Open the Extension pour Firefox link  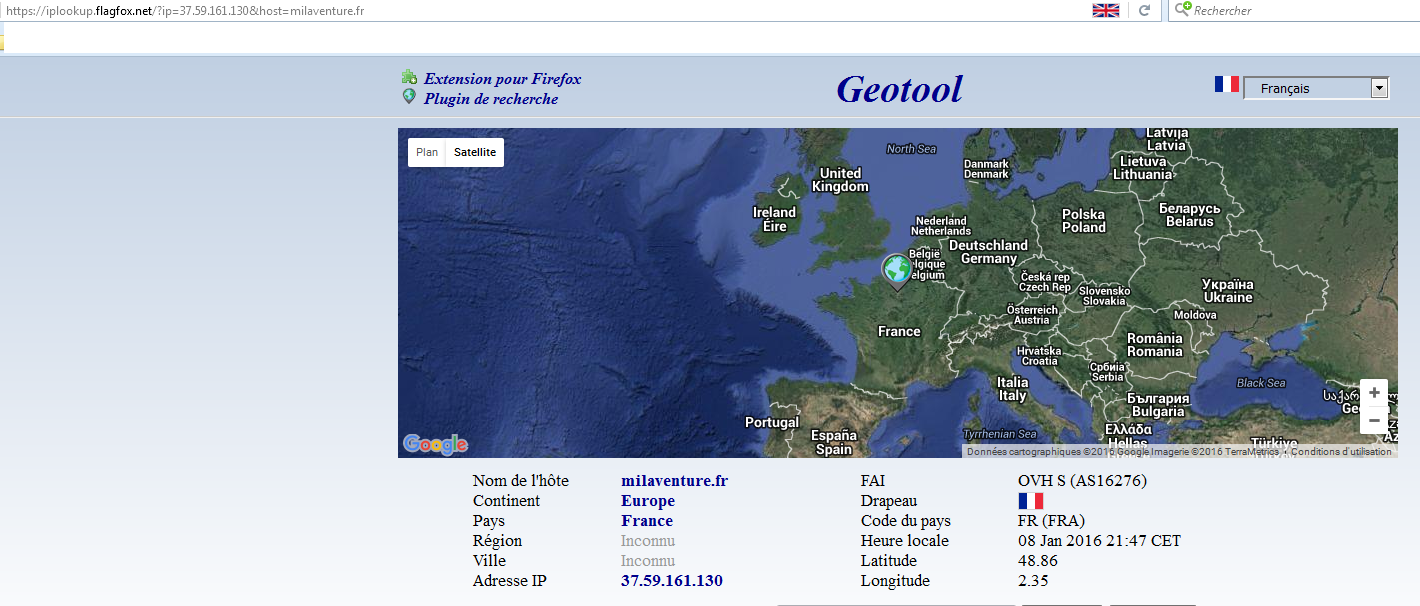(x=502, y=78)
